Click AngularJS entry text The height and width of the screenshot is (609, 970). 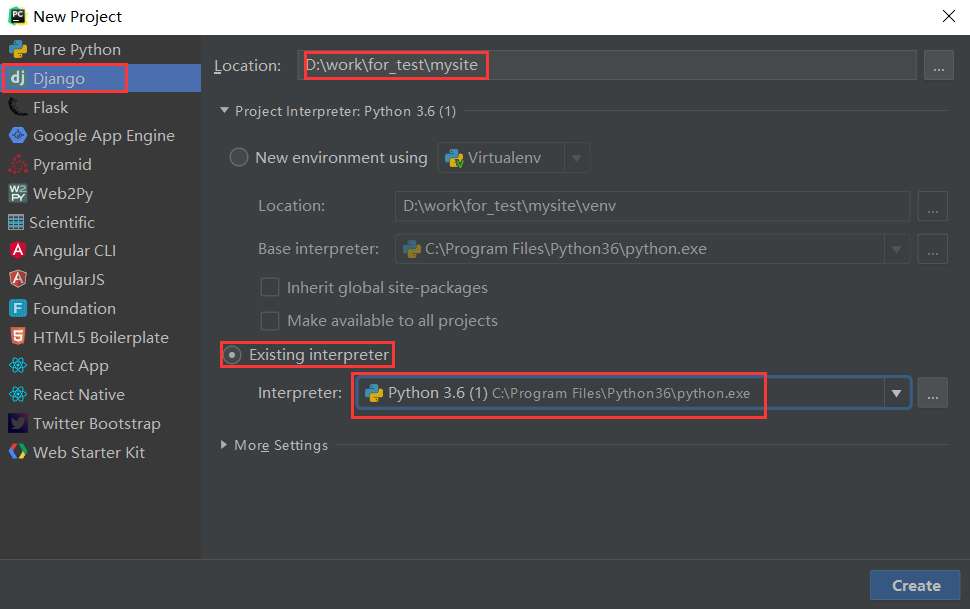(69, 280)
